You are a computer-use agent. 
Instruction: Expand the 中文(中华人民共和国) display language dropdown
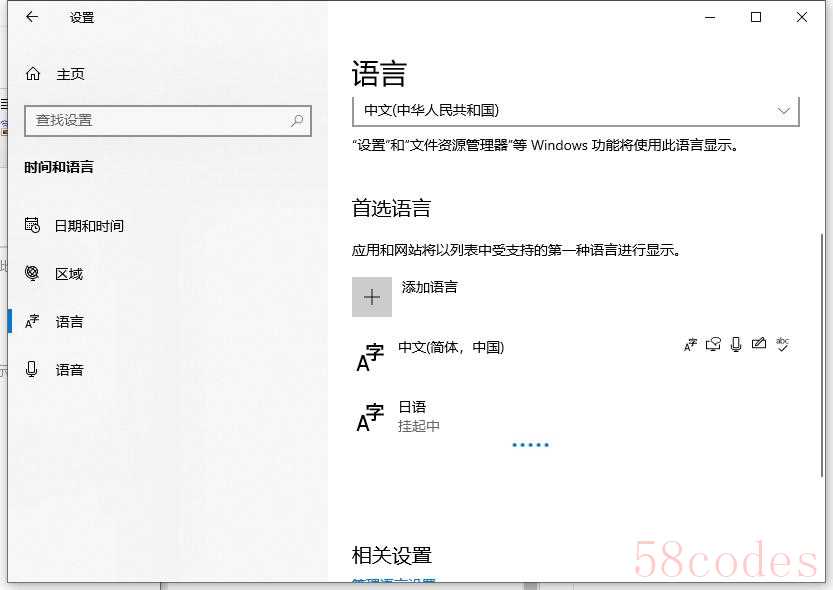click(x=575, y=110)
